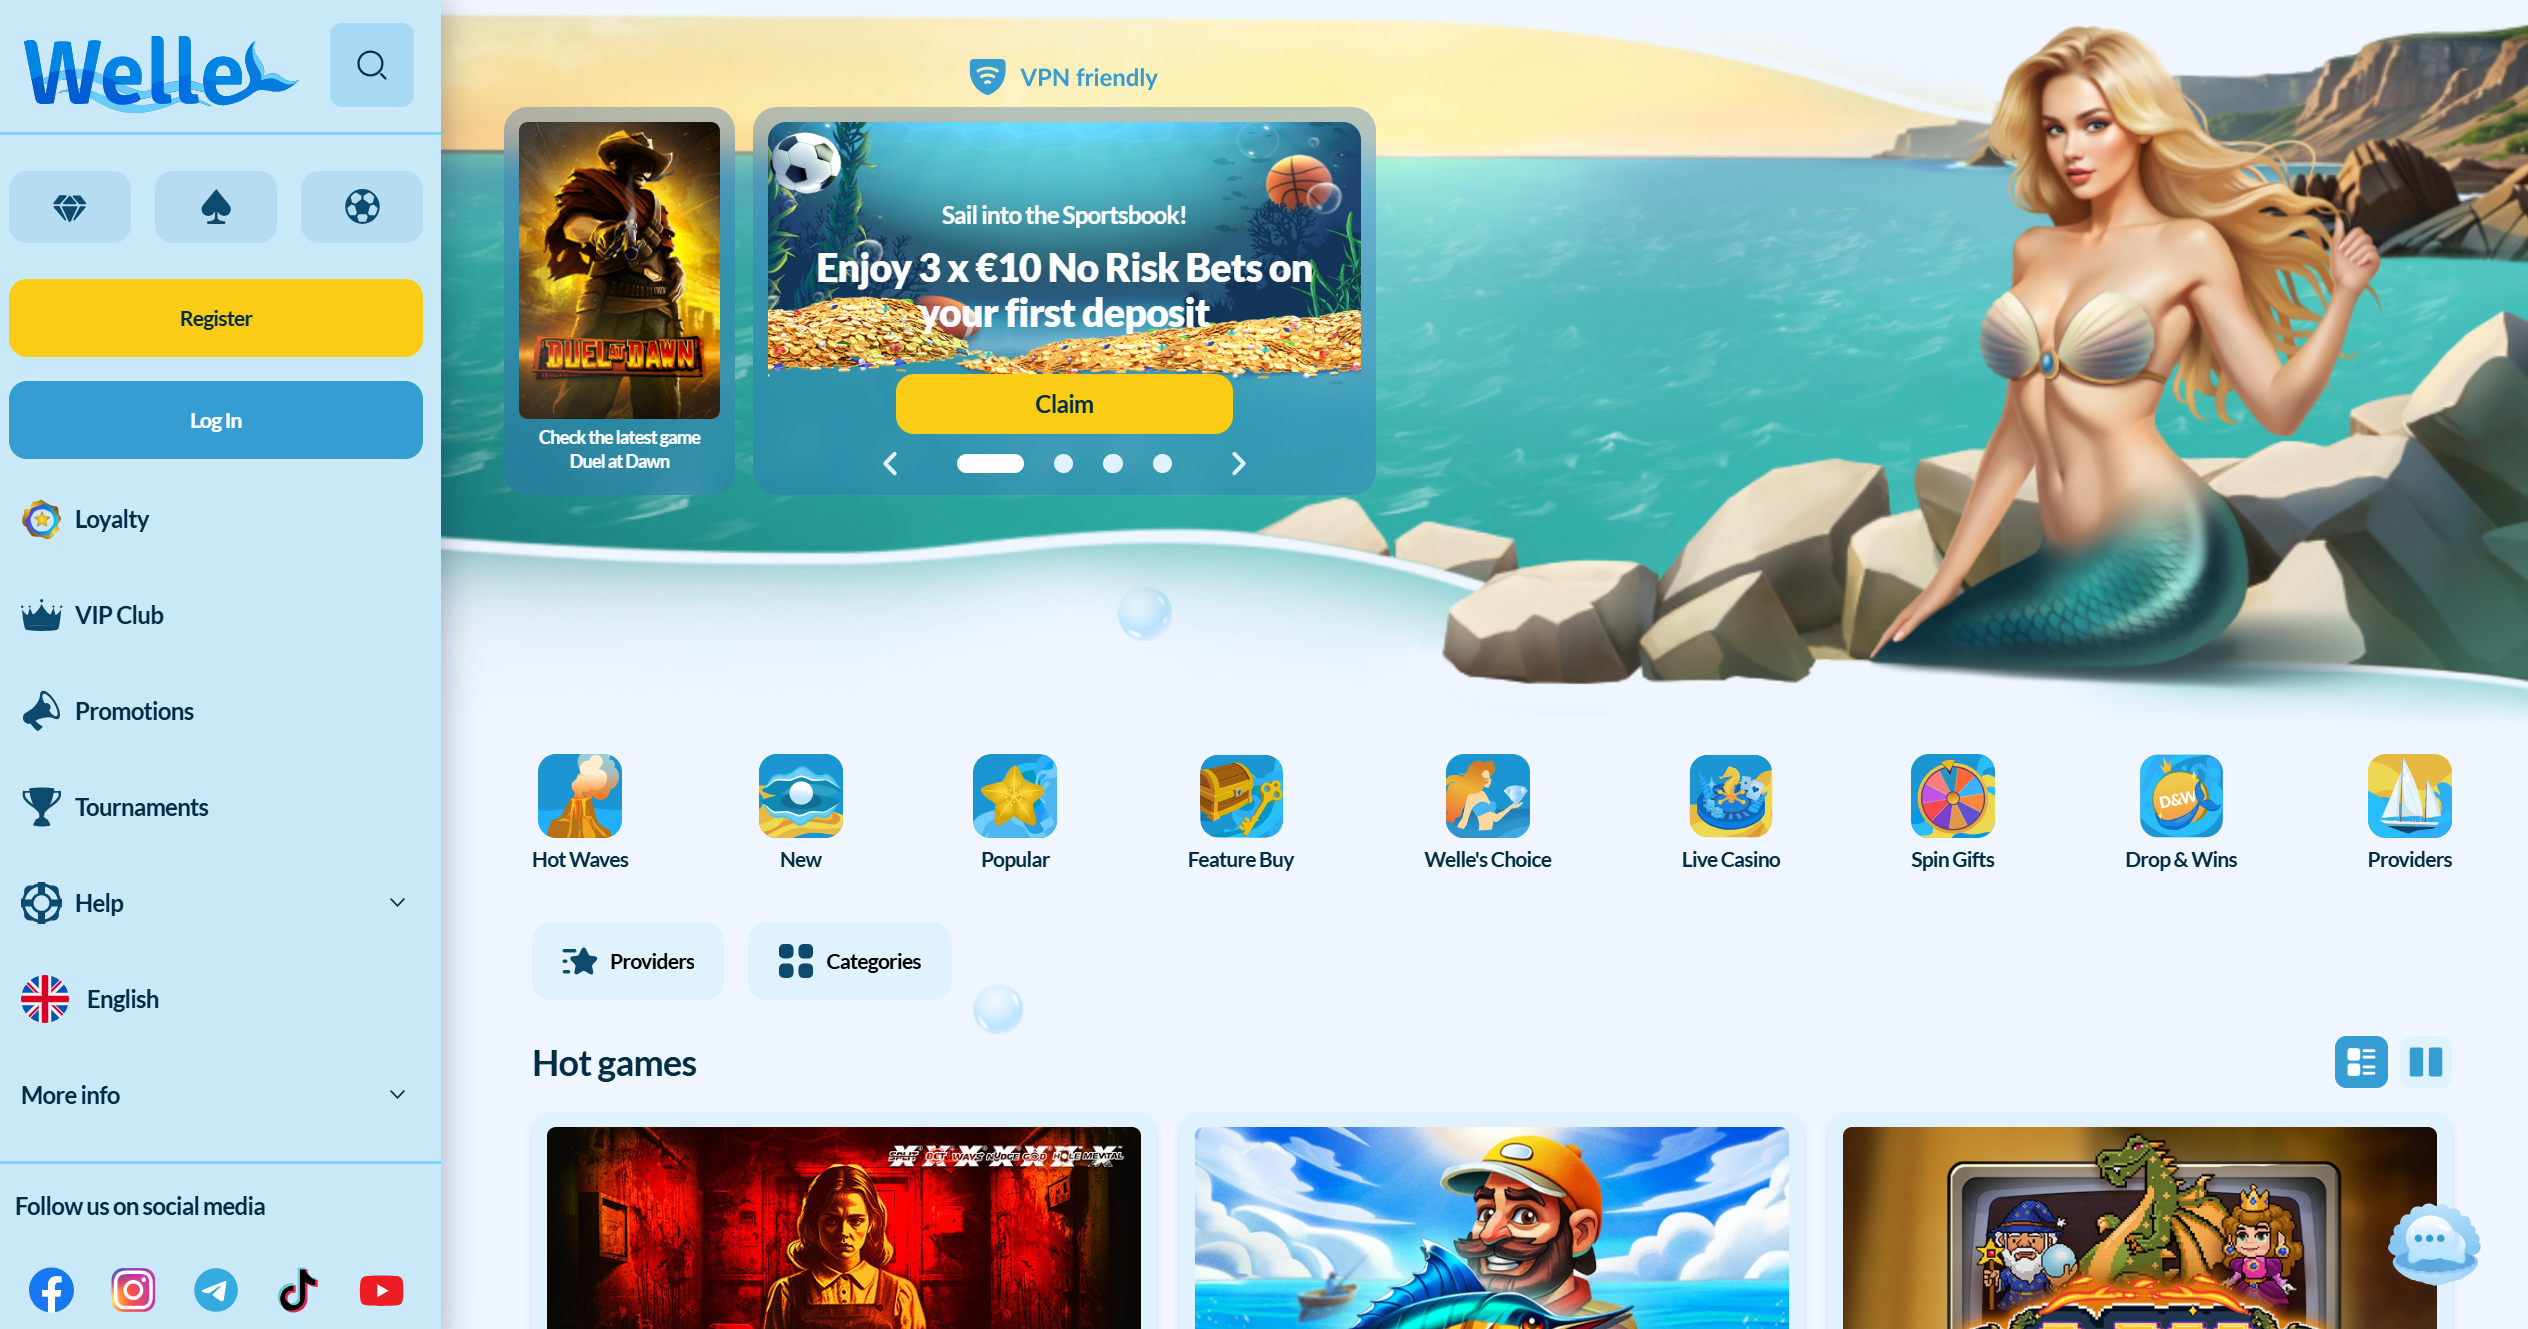Expand the More info section
This screenshot has width=2528, height=1329.
click(215, 1095)
